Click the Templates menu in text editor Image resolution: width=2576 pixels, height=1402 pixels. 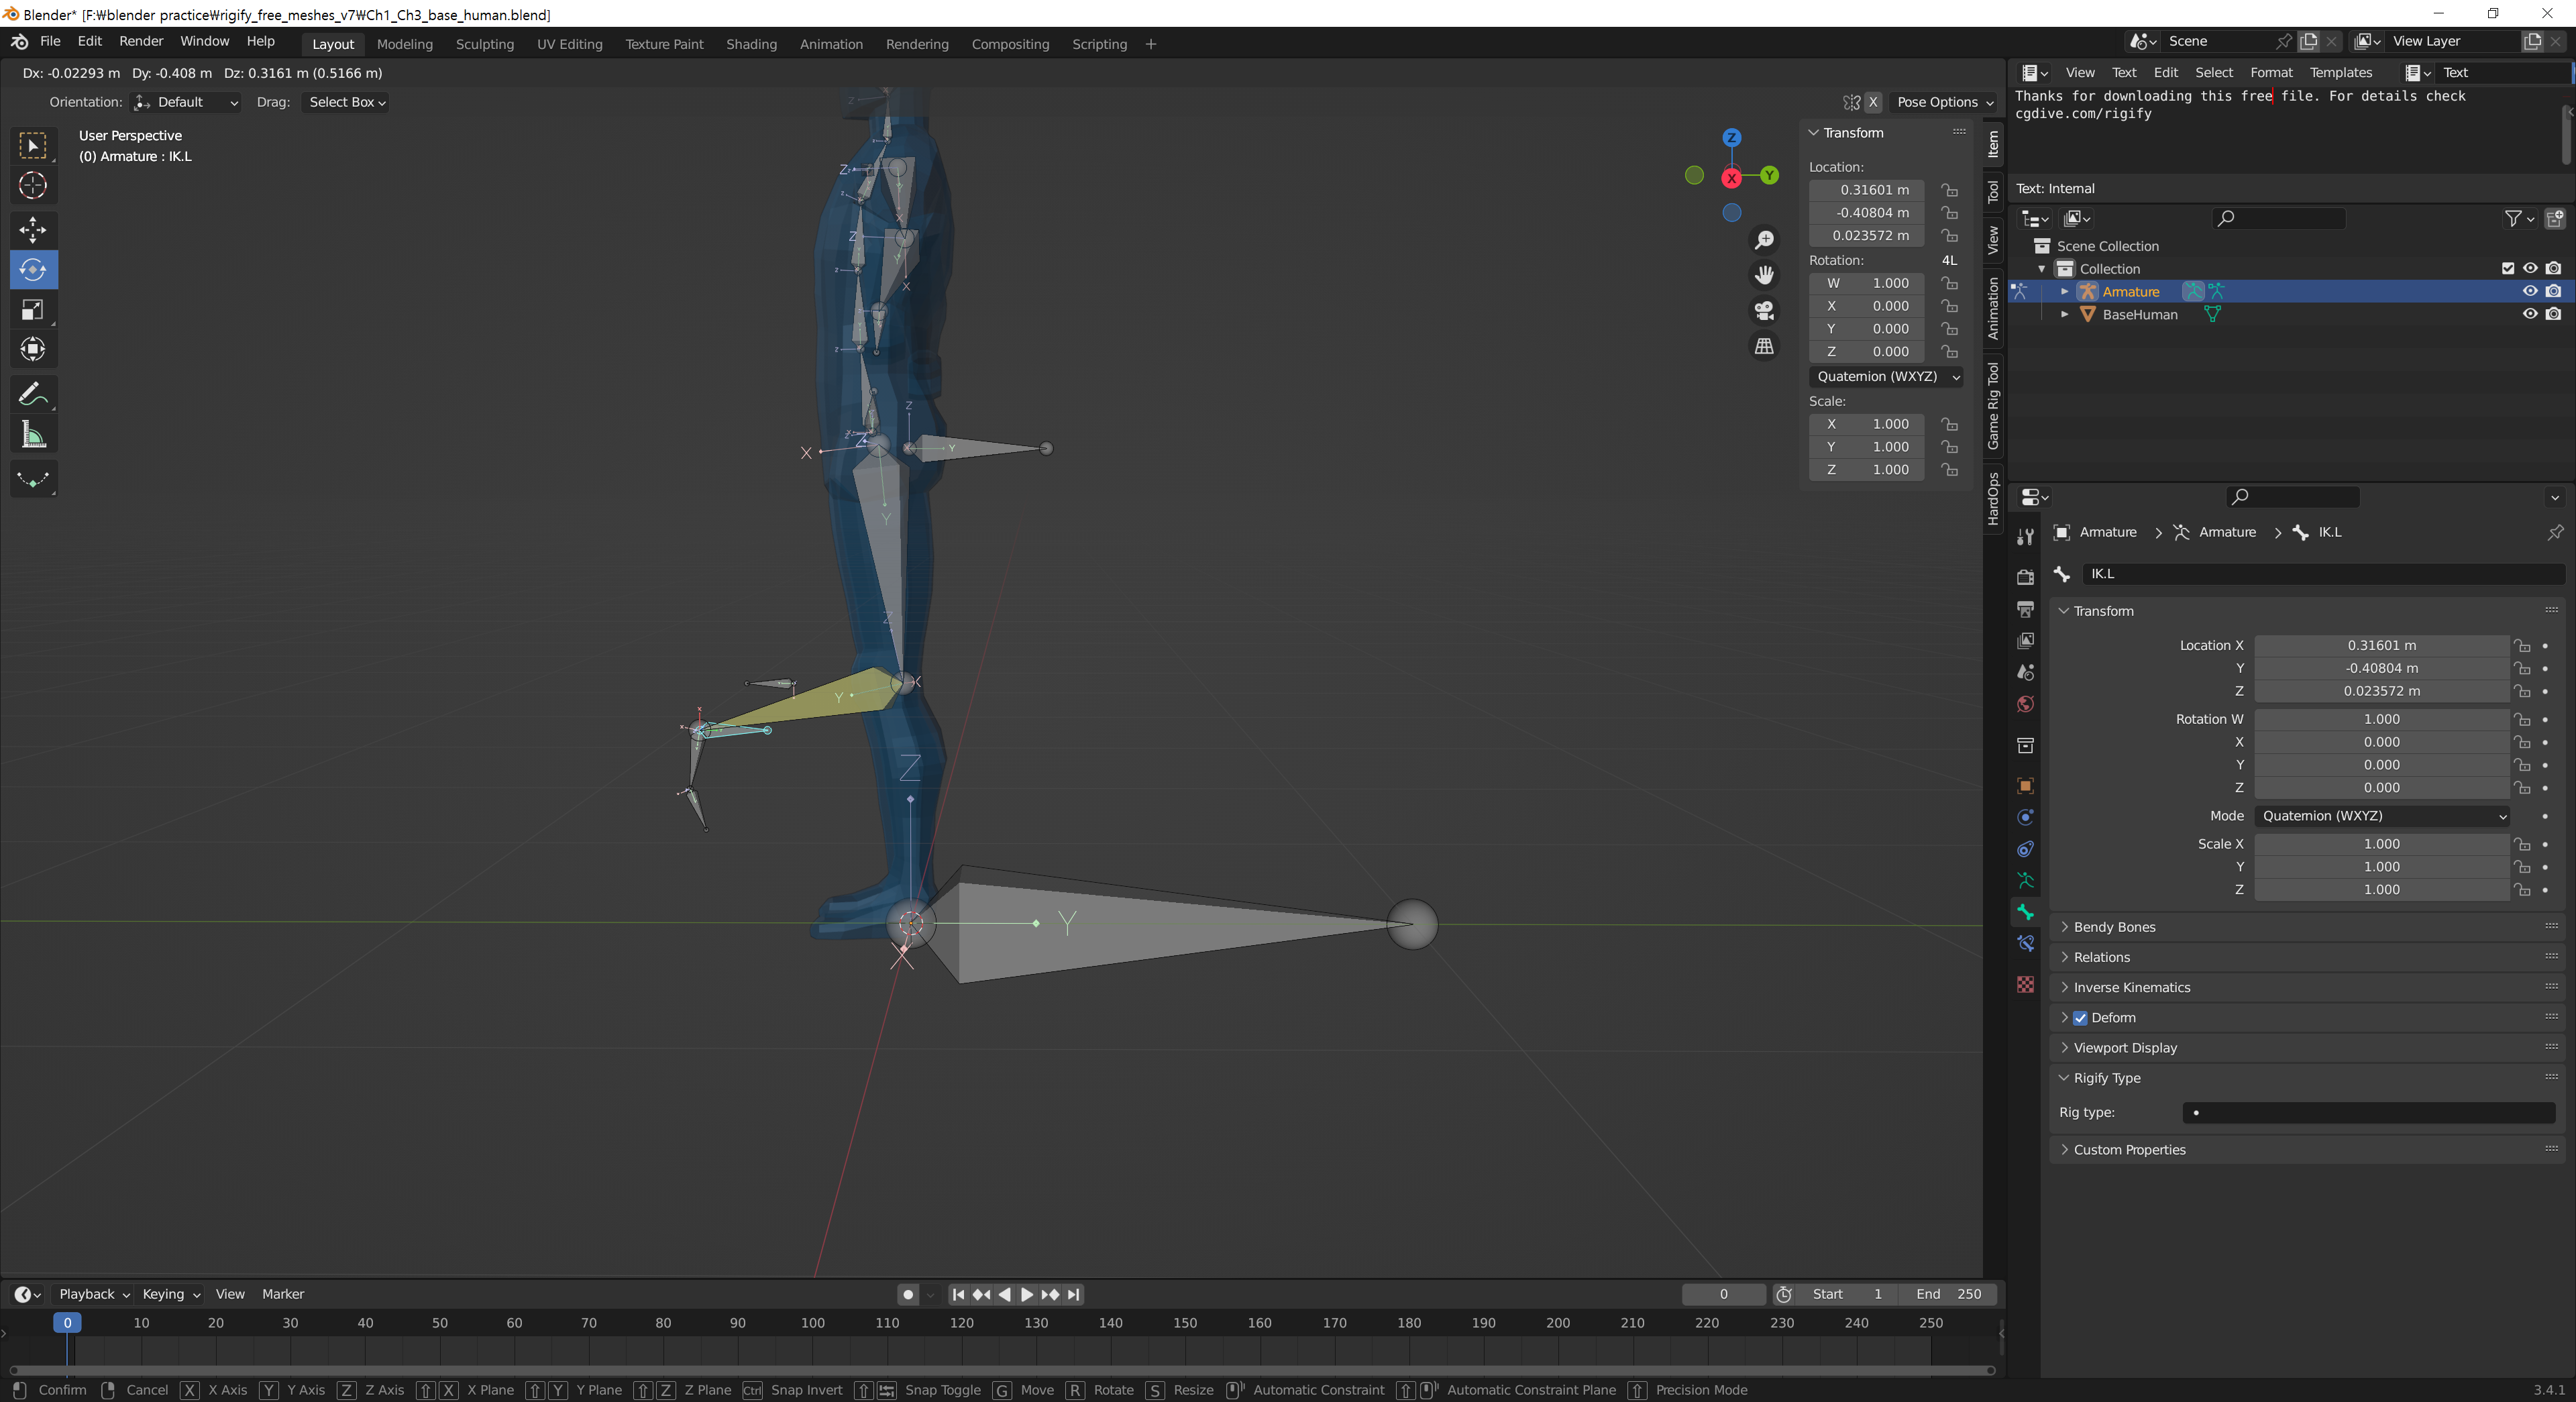pos(2340,72)
